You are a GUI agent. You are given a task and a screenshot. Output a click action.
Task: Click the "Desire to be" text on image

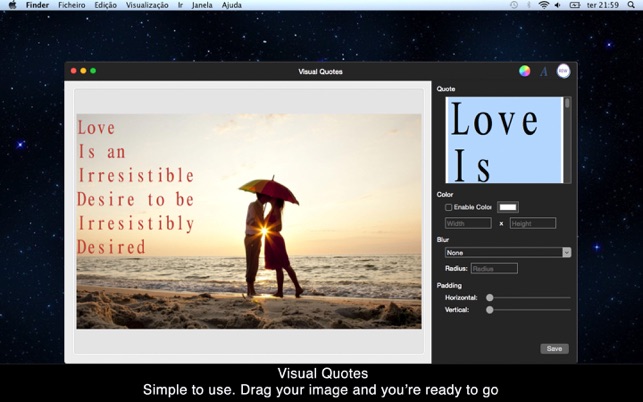coord(136,199)
